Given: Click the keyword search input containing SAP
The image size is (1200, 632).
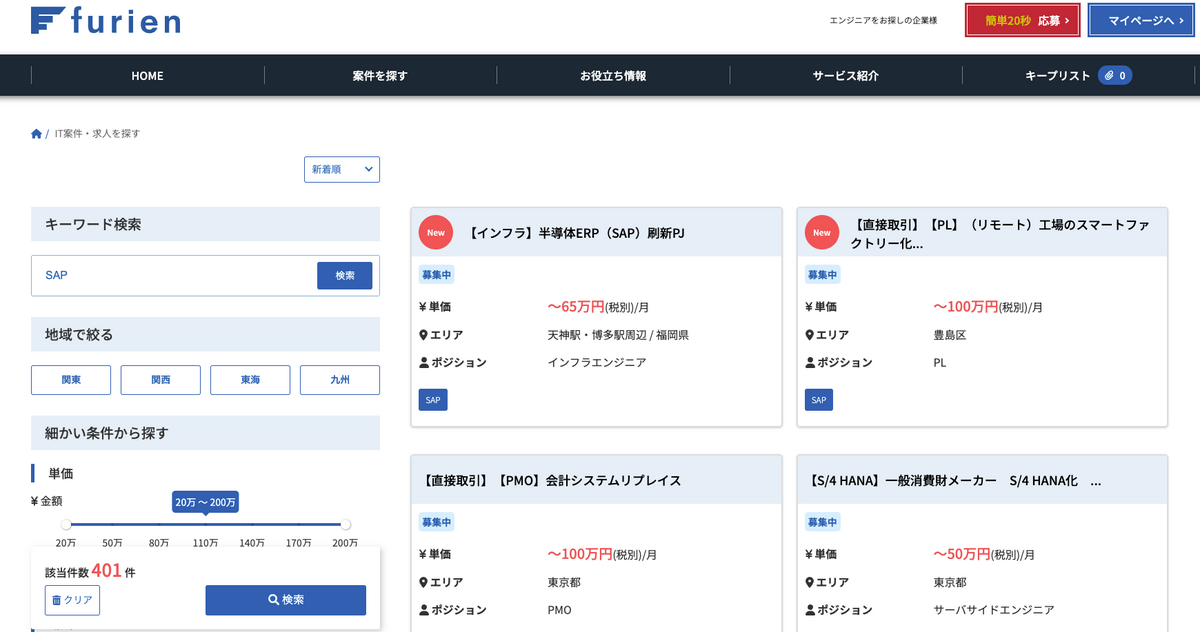Looking at the screenshot, I should pyautogui.click(x=175, y=276).
